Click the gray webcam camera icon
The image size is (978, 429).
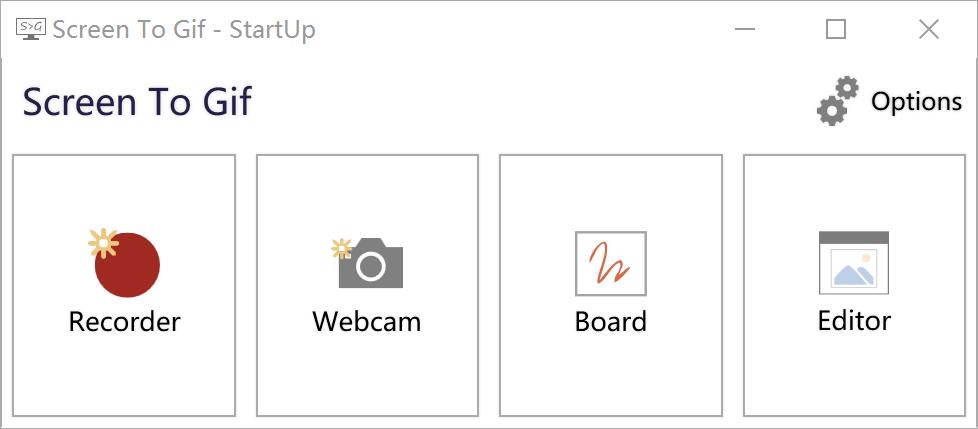pyautogui.click(x=371, y=265)
